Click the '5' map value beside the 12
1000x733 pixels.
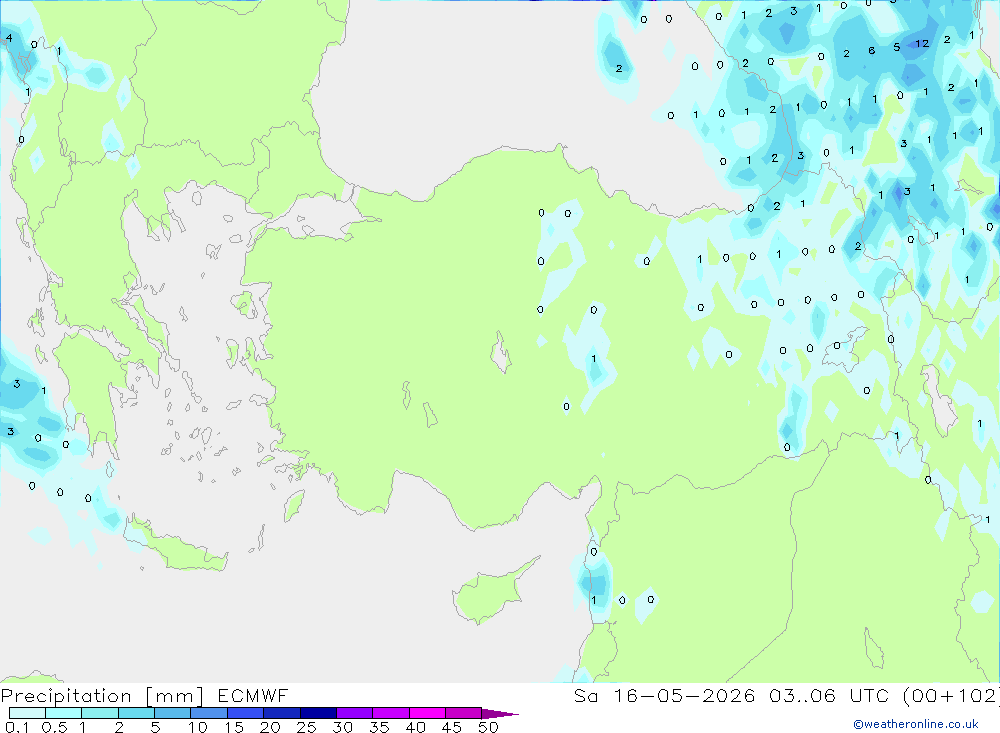pos(897,47)
